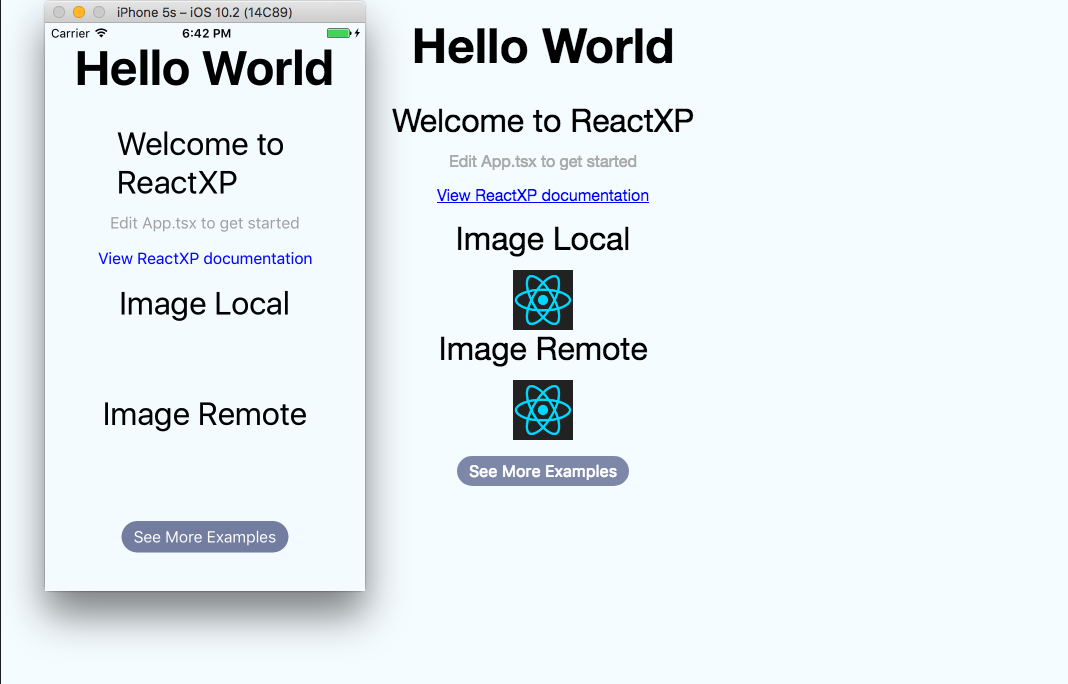Click Image Remote label in browser page
The width and height of the screenshot is (1068, 684).
pos(543,349)
